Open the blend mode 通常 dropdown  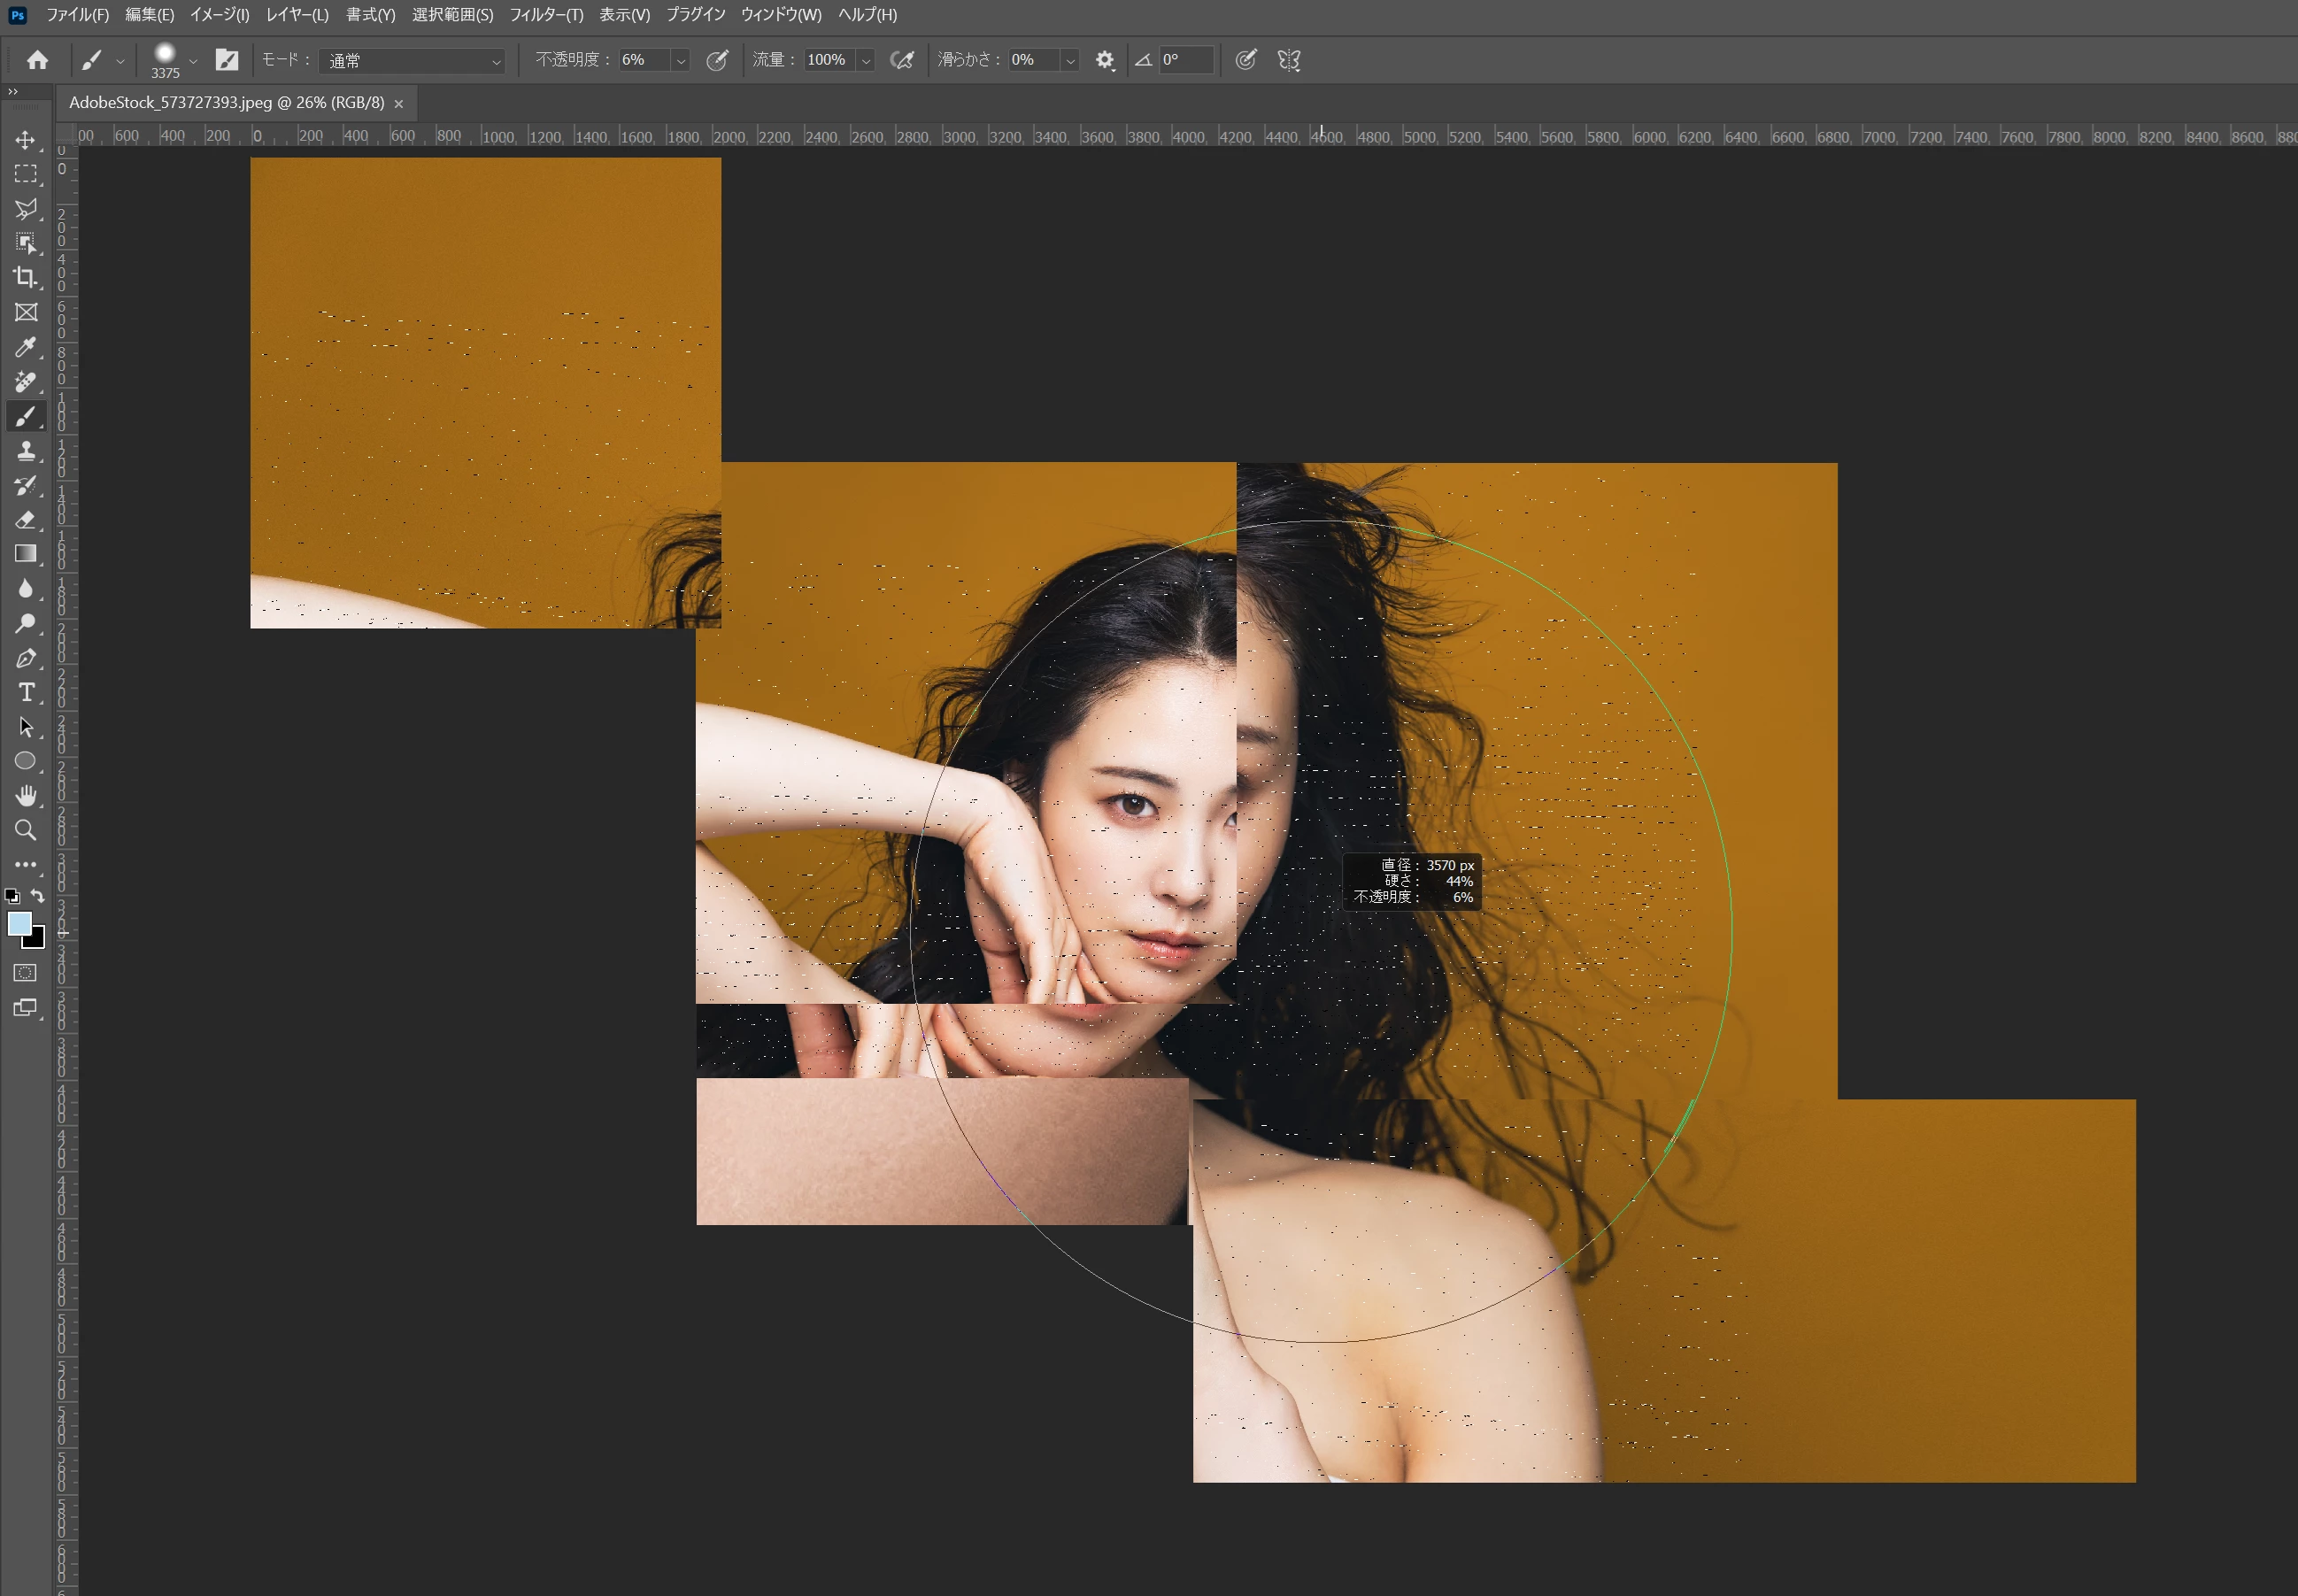(412, 61)
